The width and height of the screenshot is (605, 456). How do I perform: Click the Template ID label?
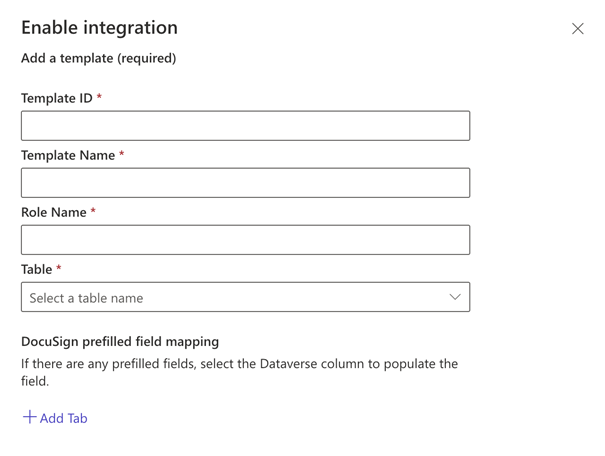(56, 98)
